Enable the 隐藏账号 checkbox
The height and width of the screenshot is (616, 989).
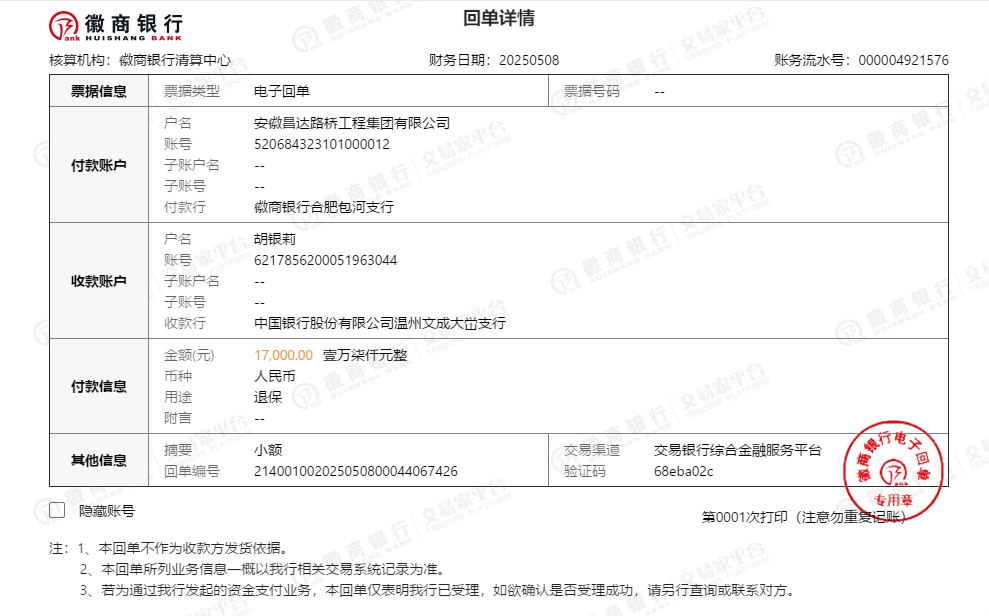tap(57, 511)
